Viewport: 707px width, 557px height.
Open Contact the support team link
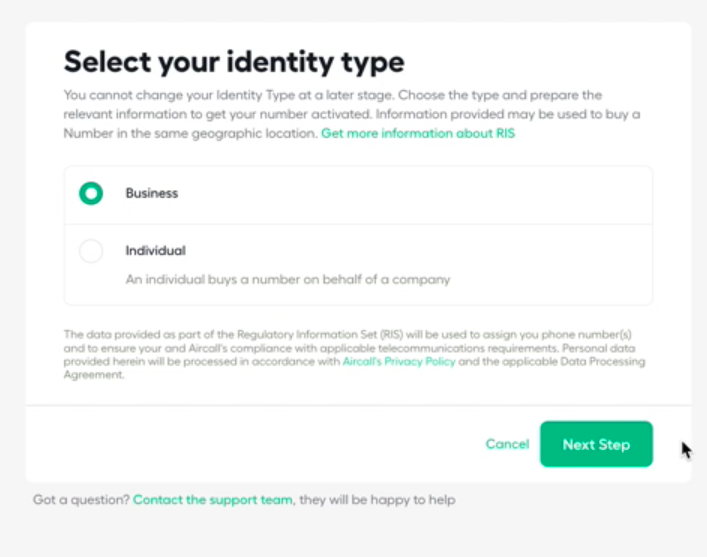(212, 500)
